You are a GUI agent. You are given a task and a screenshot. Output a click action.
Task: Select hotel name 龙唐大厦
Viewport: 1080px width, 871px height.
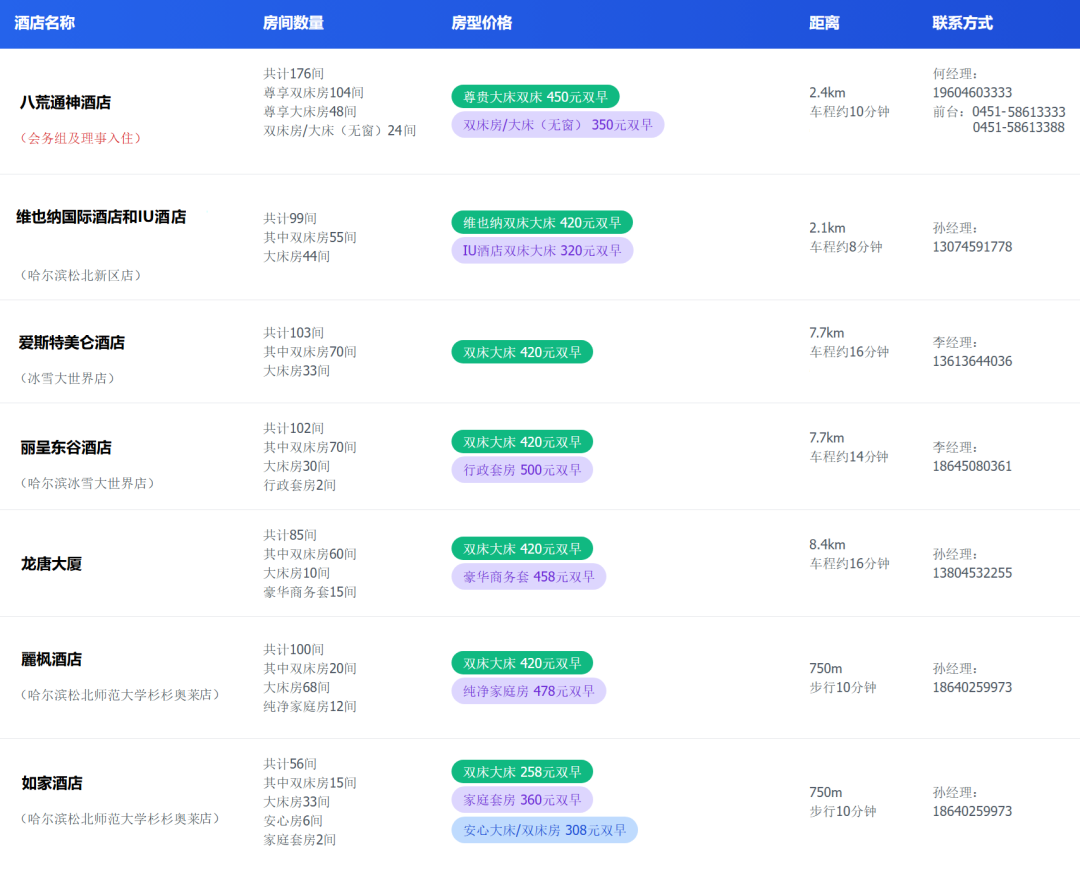[x=52, y=564]
